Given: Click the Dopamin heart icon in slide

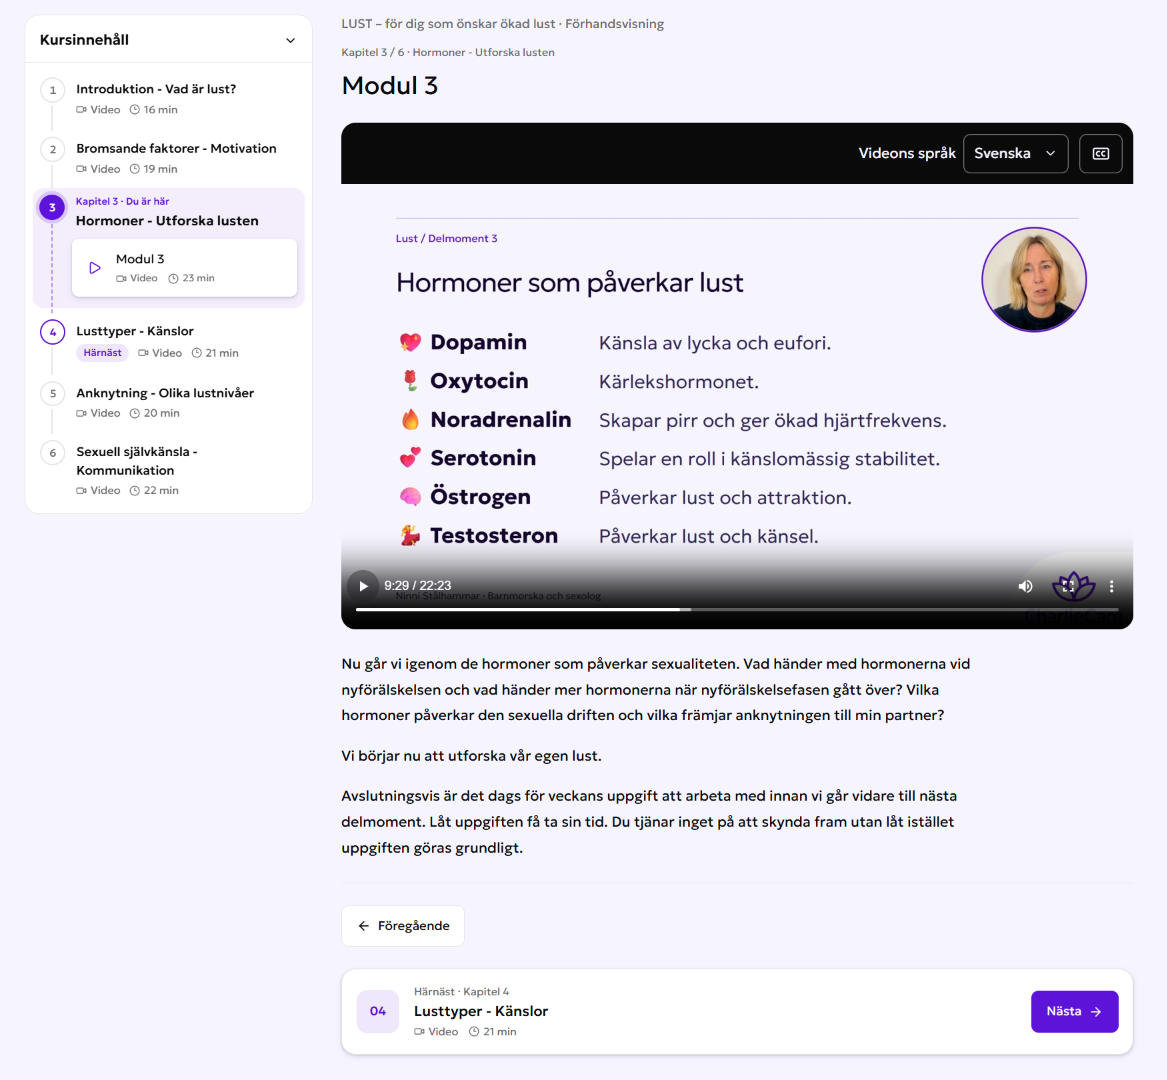Looking at the screenshot, I should (x=410, y=342).
